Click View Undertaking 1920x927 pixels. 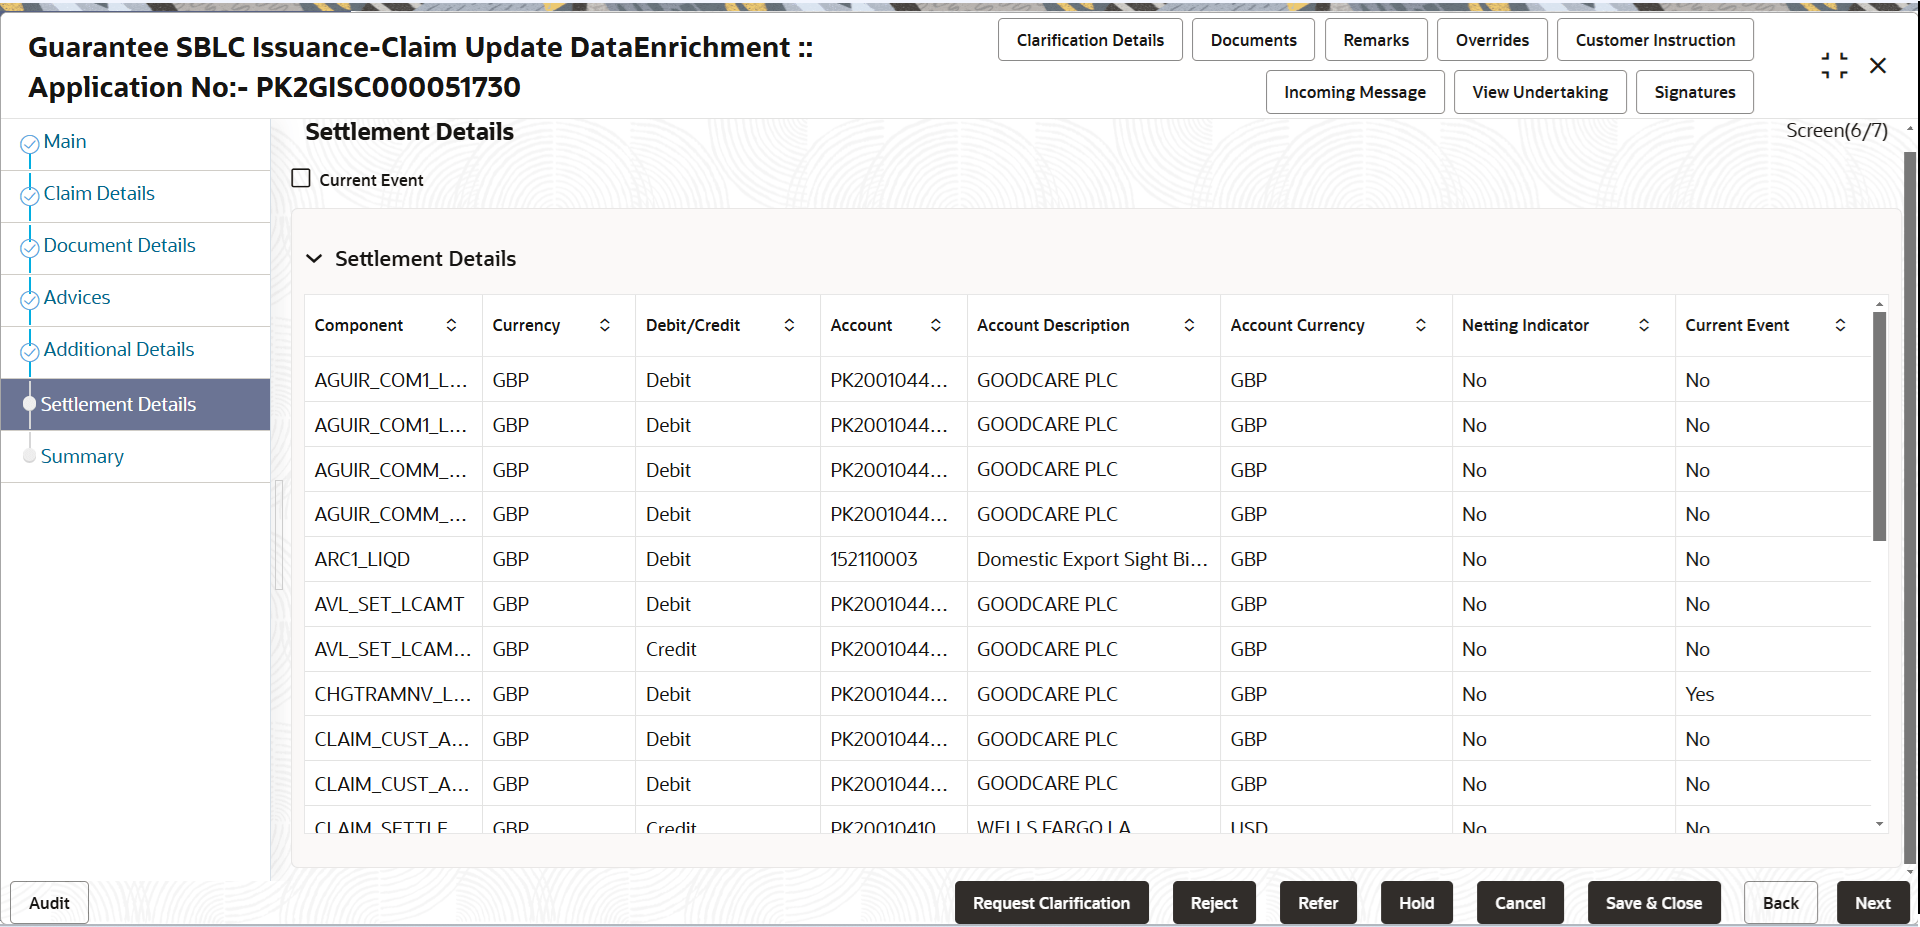pyautogui.click(x=1539, y=91)
